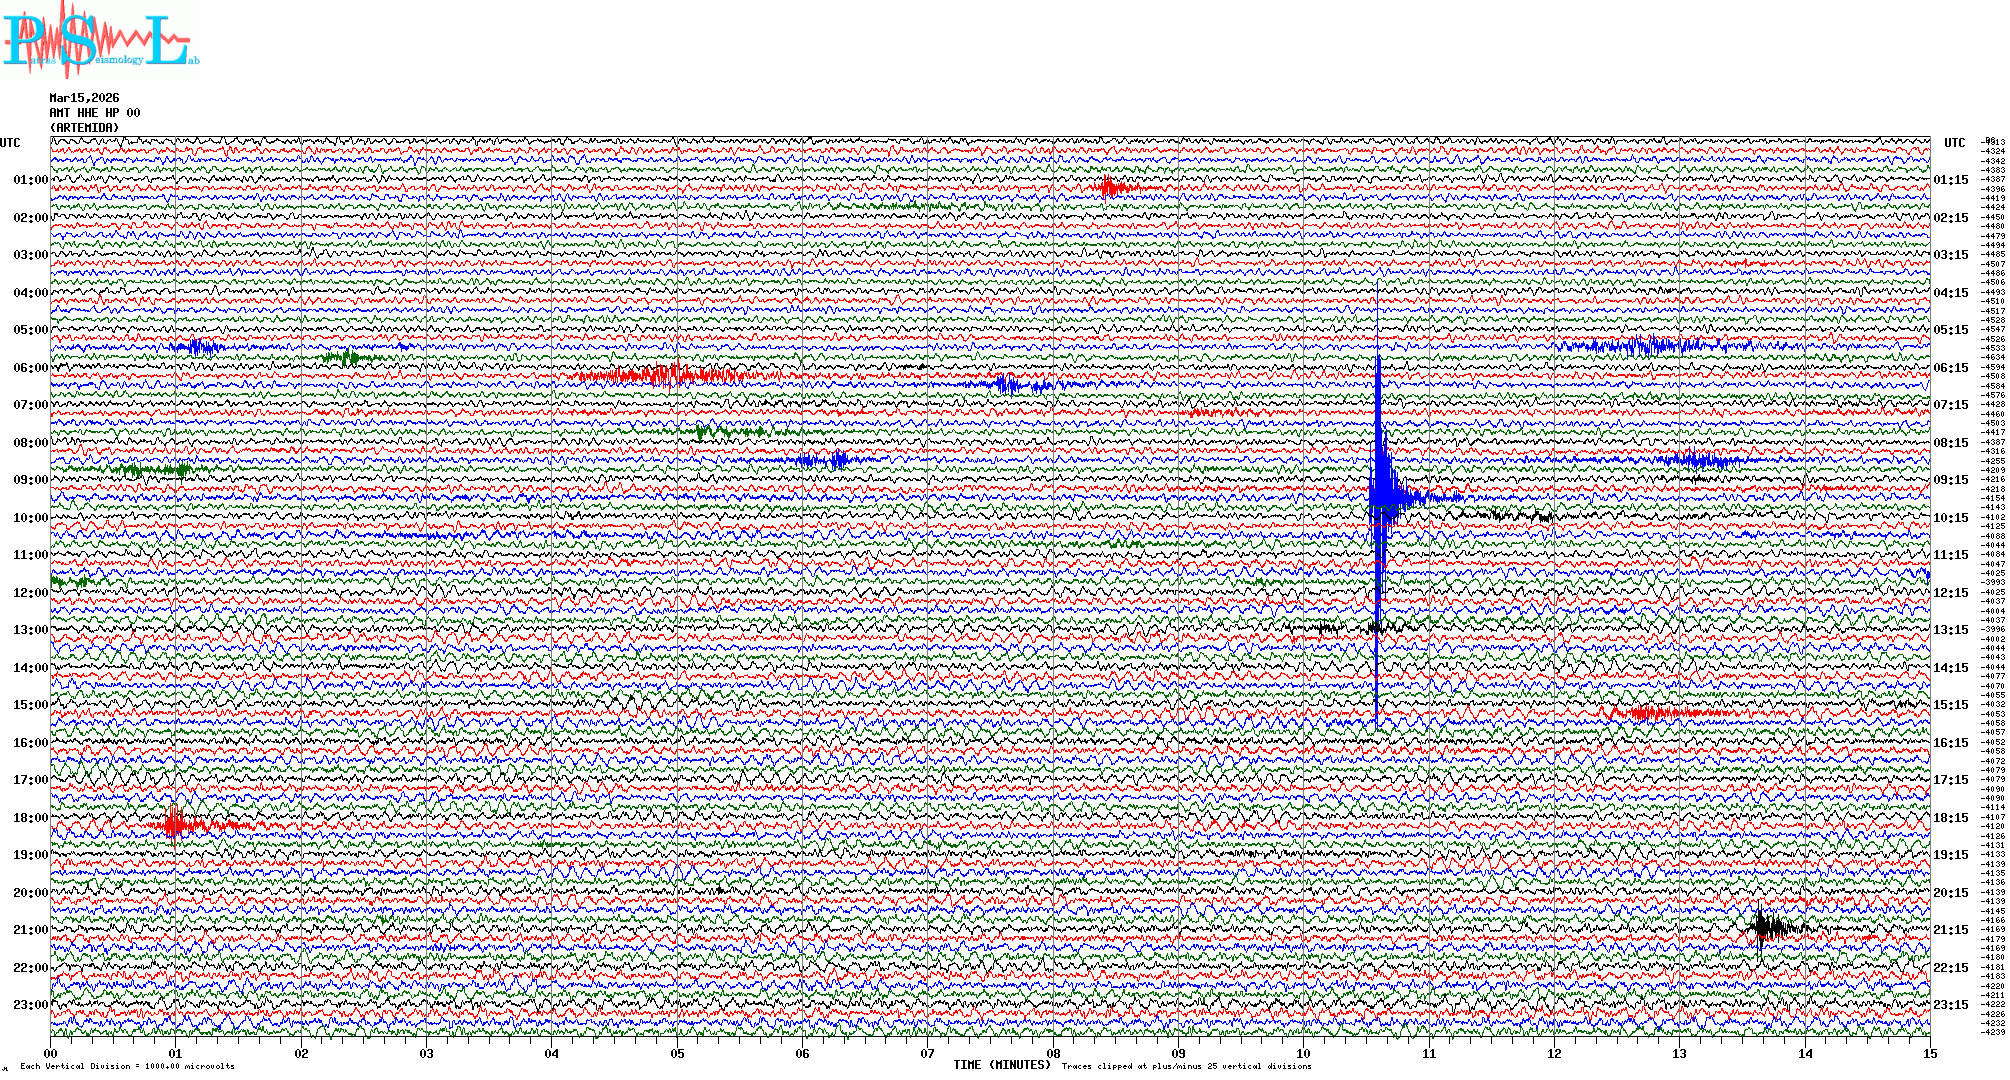Viewport: 2010px width, 1080px height.
Task: Click minute 10 on the bottom time axis
Action: coord(1303,1054)
